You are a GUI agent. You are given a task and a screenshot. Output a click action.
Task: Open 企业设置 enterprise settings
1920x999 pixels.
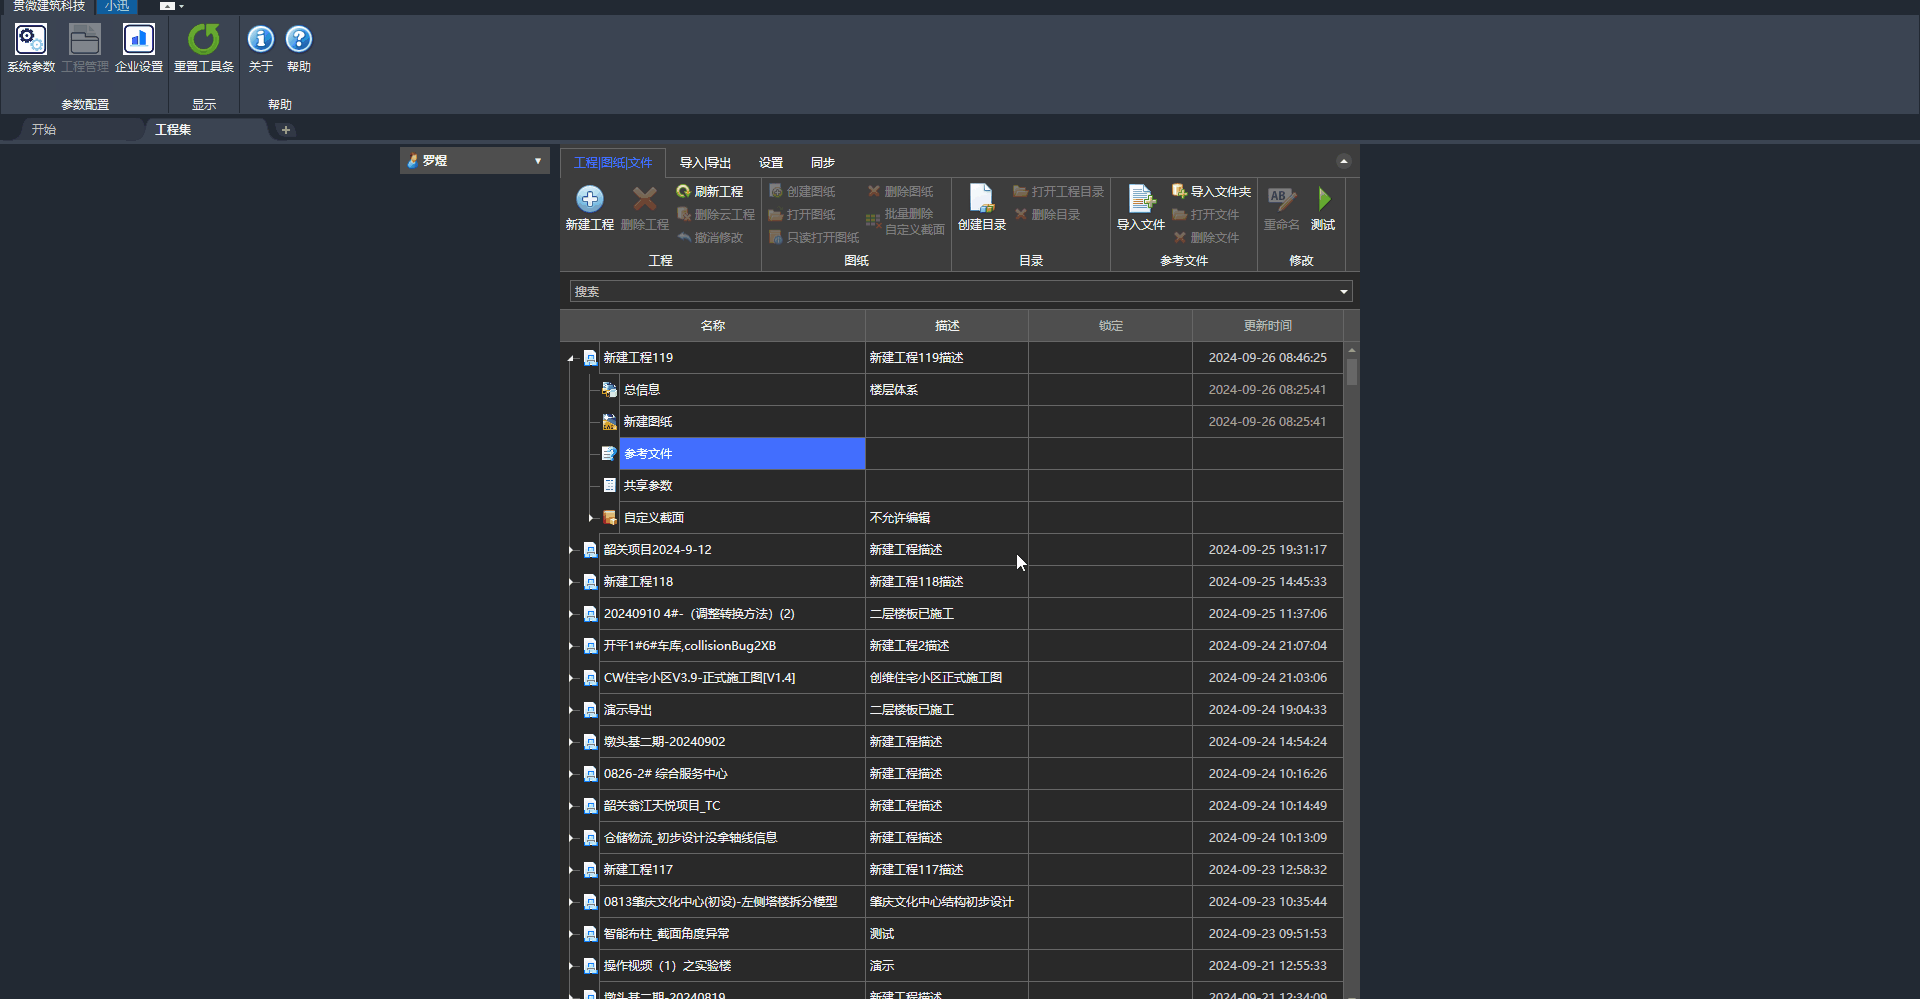[x=139, y=41]
